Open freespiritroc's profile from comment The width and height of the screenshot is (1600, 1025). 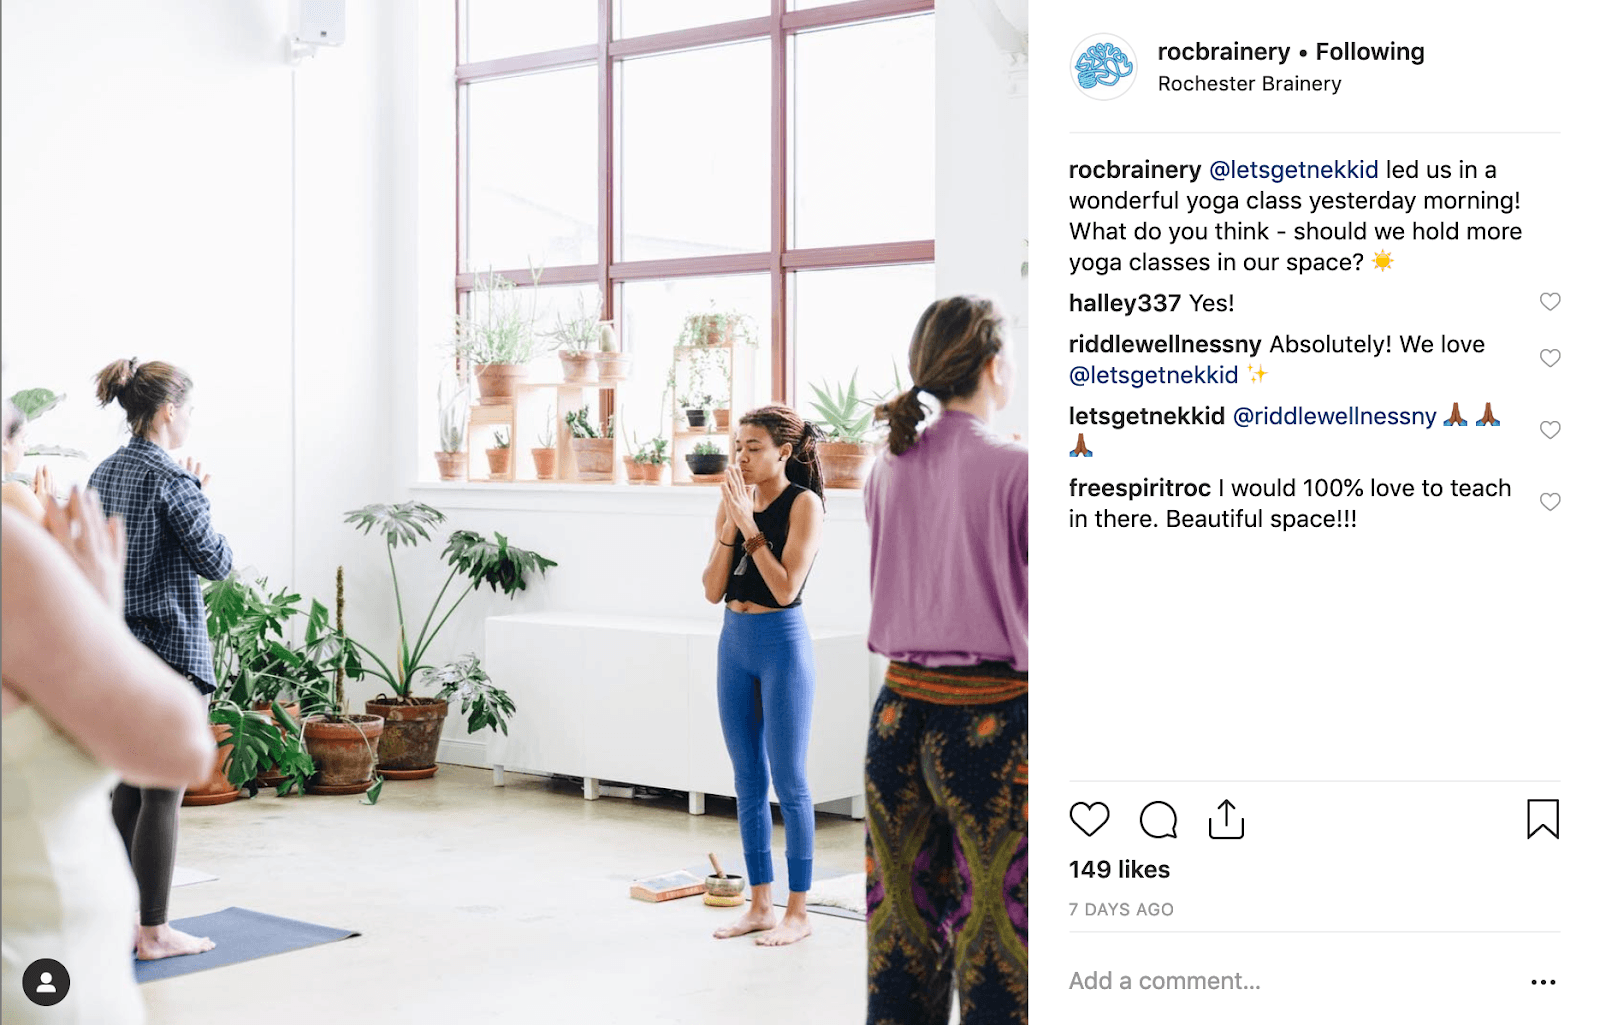(x=1140, y=488)
